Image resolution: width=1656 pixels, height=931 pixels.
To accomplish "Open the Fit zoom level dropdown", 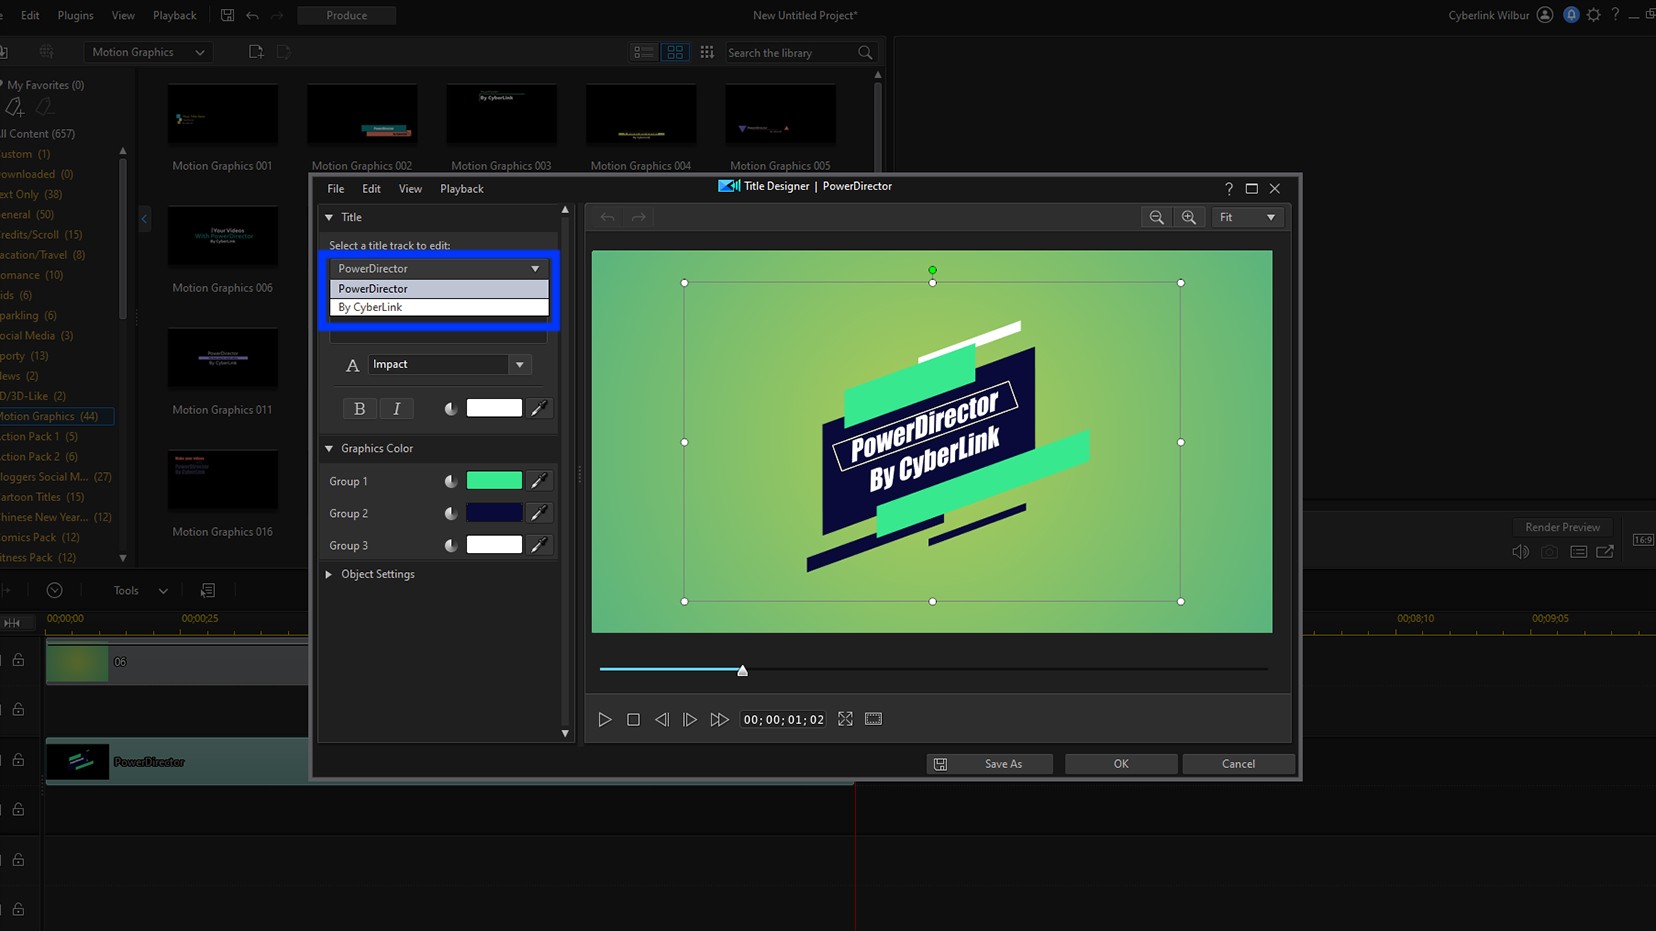I will point(1247,217).
